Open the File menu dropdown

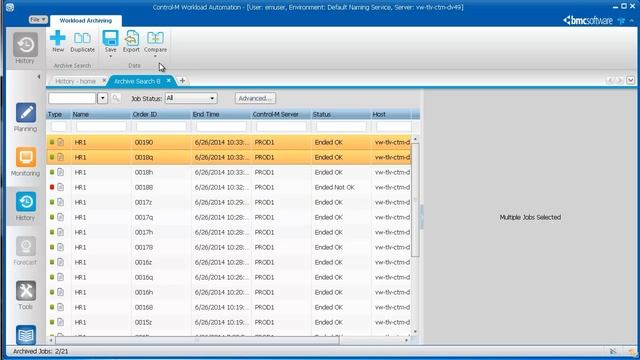pyautogui.click(x=38, y=20)
